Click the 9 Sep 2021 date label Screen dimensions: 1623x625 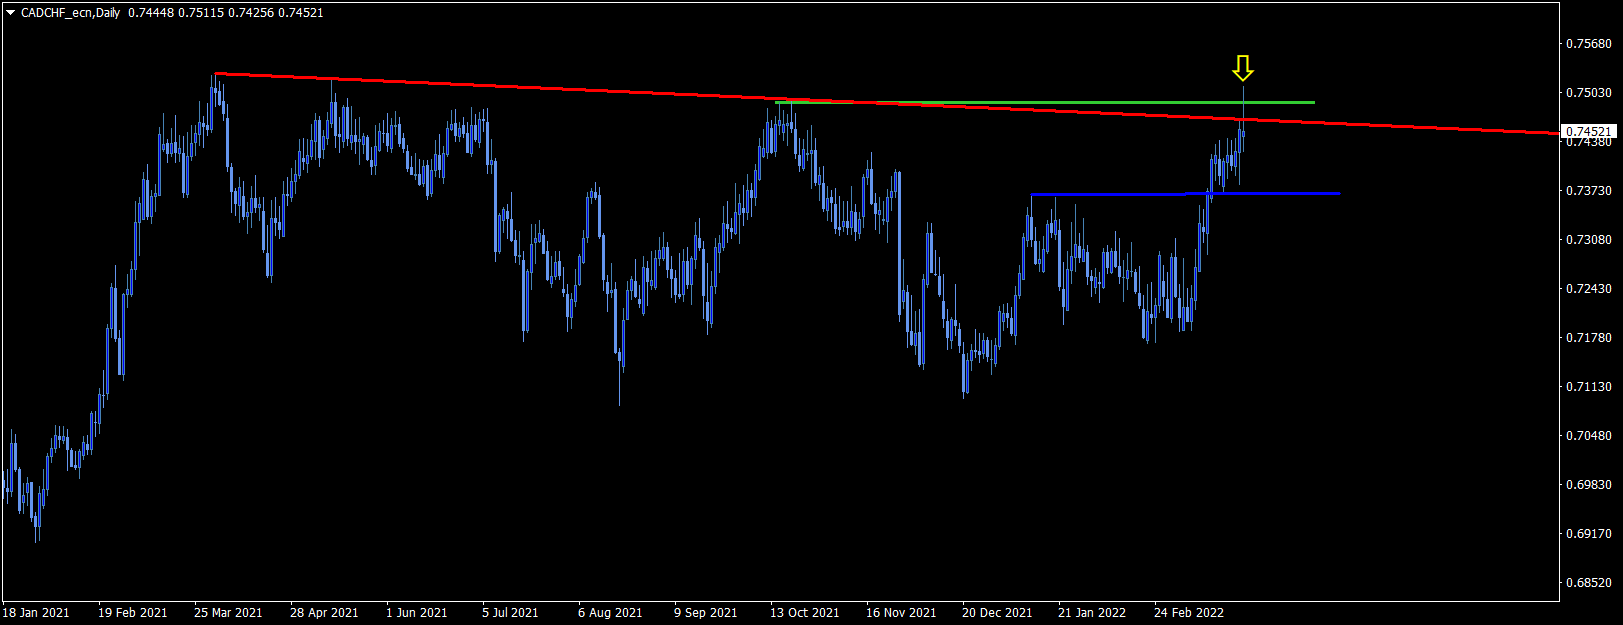[x=706, y=613]
